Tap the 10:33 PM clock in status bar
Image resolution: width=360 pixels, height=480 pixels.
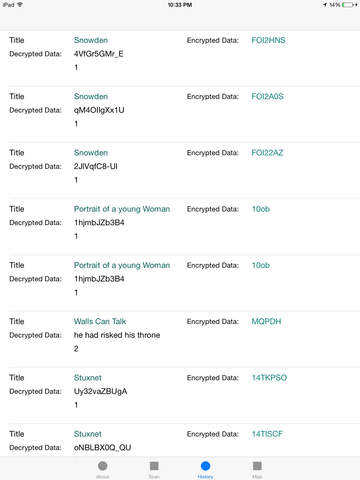[x=180, y=5]
